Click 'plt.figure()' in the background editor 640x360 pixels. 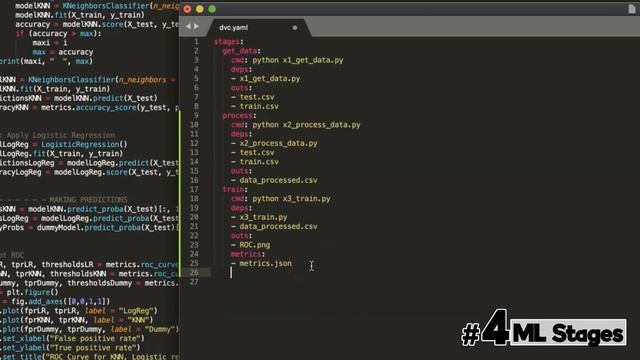pyautogui.click(x=32, y=292)
